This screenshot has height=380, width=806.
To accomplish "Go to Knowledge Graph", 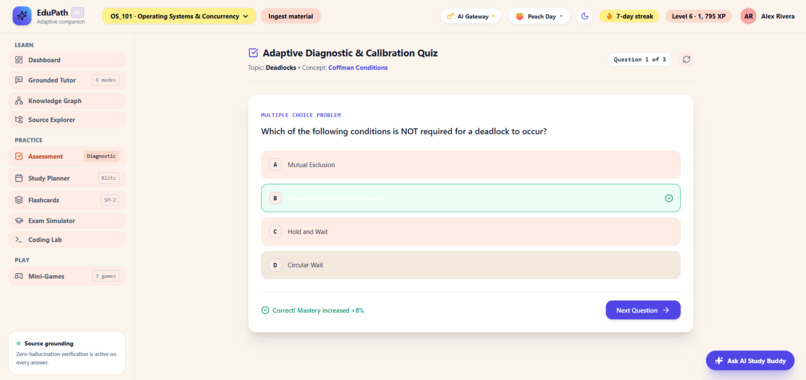I will point(67,101).
